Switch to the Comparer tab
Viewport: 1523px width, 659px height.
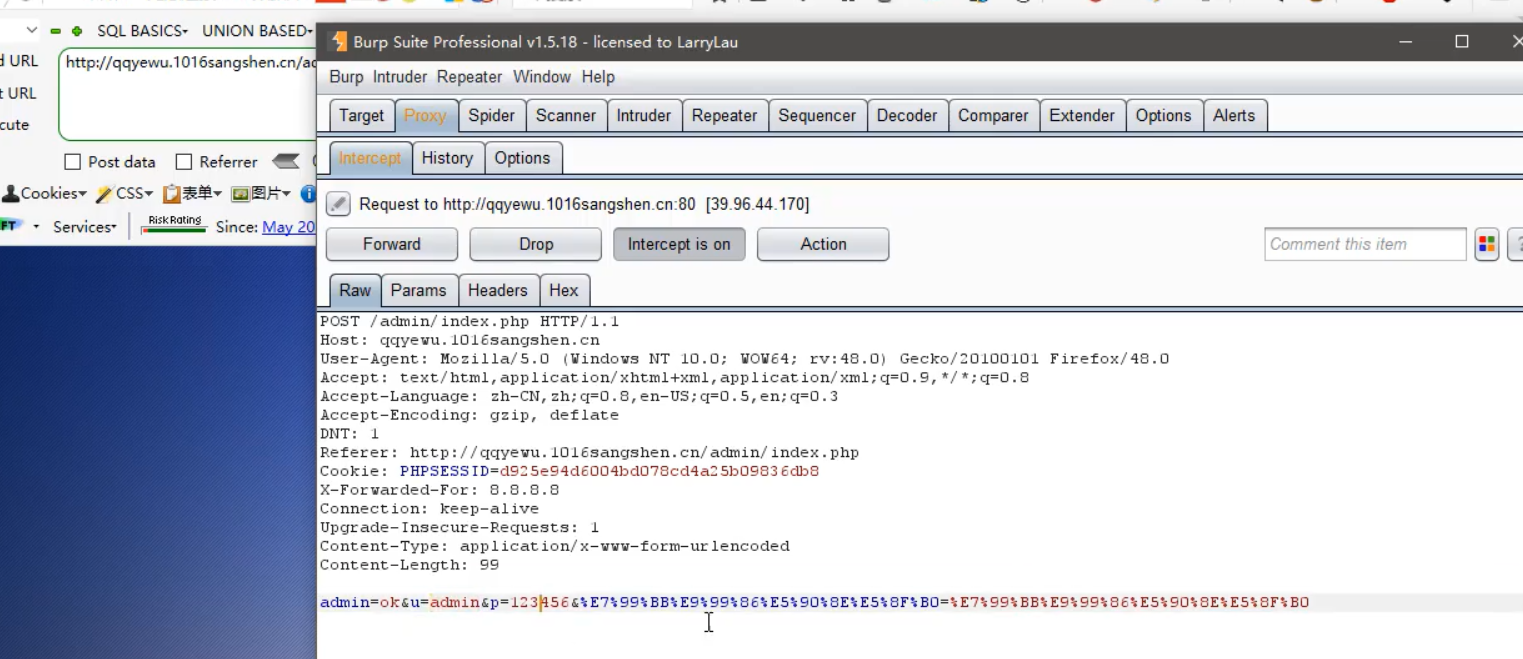coord(993,115)
